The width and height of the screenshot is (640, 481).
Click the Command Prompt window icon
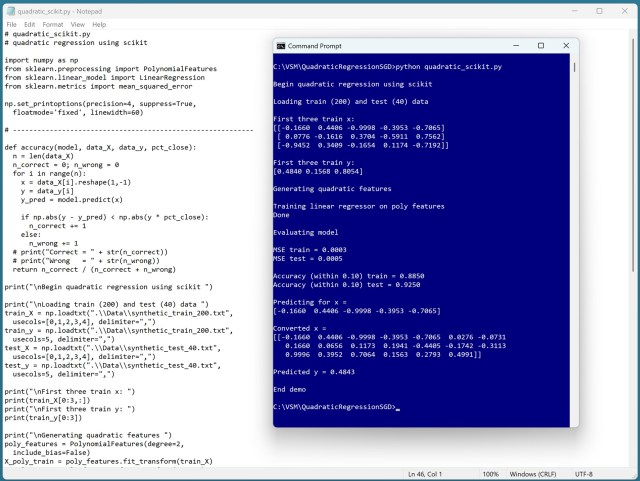281,46
